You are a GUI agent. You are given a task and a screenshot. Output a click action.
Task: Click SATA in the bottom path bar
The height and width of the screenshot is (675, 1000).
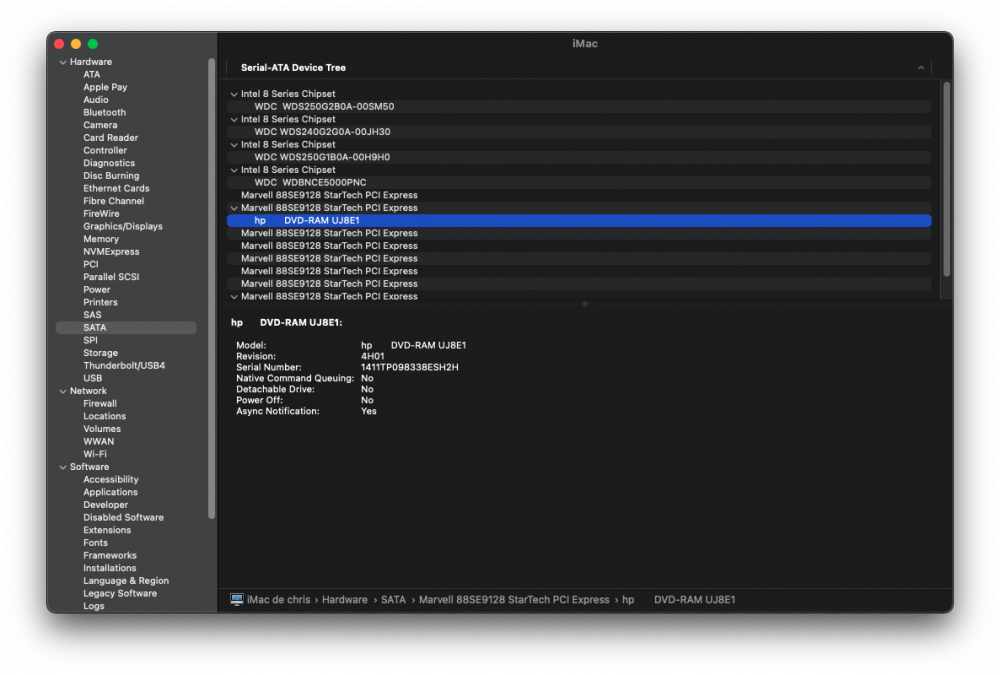(393, 600)
